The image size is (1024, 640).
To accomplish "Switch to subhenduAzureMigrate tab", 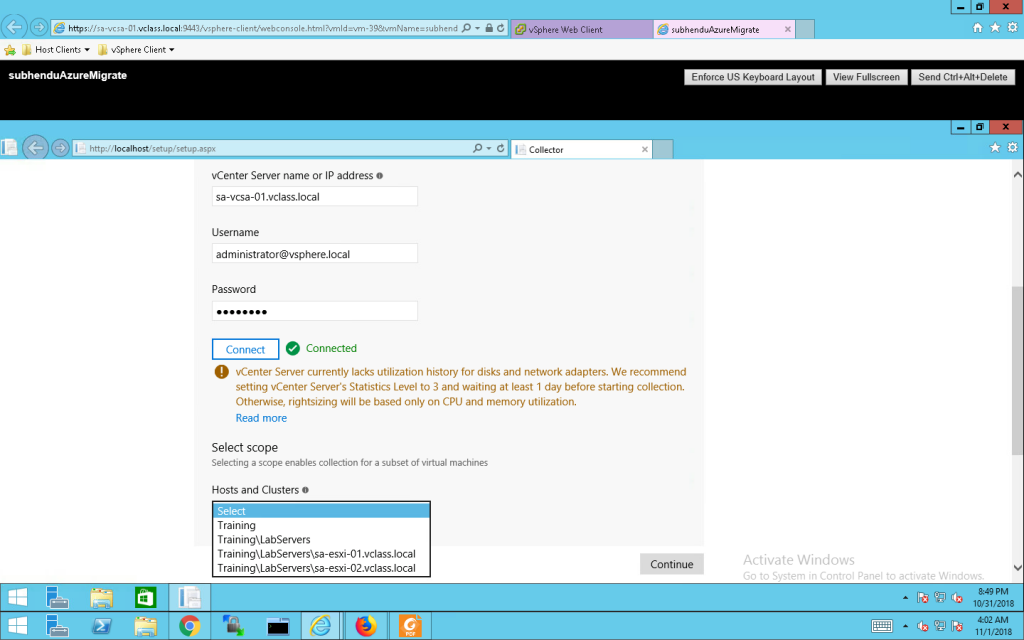I will (717, 29).
